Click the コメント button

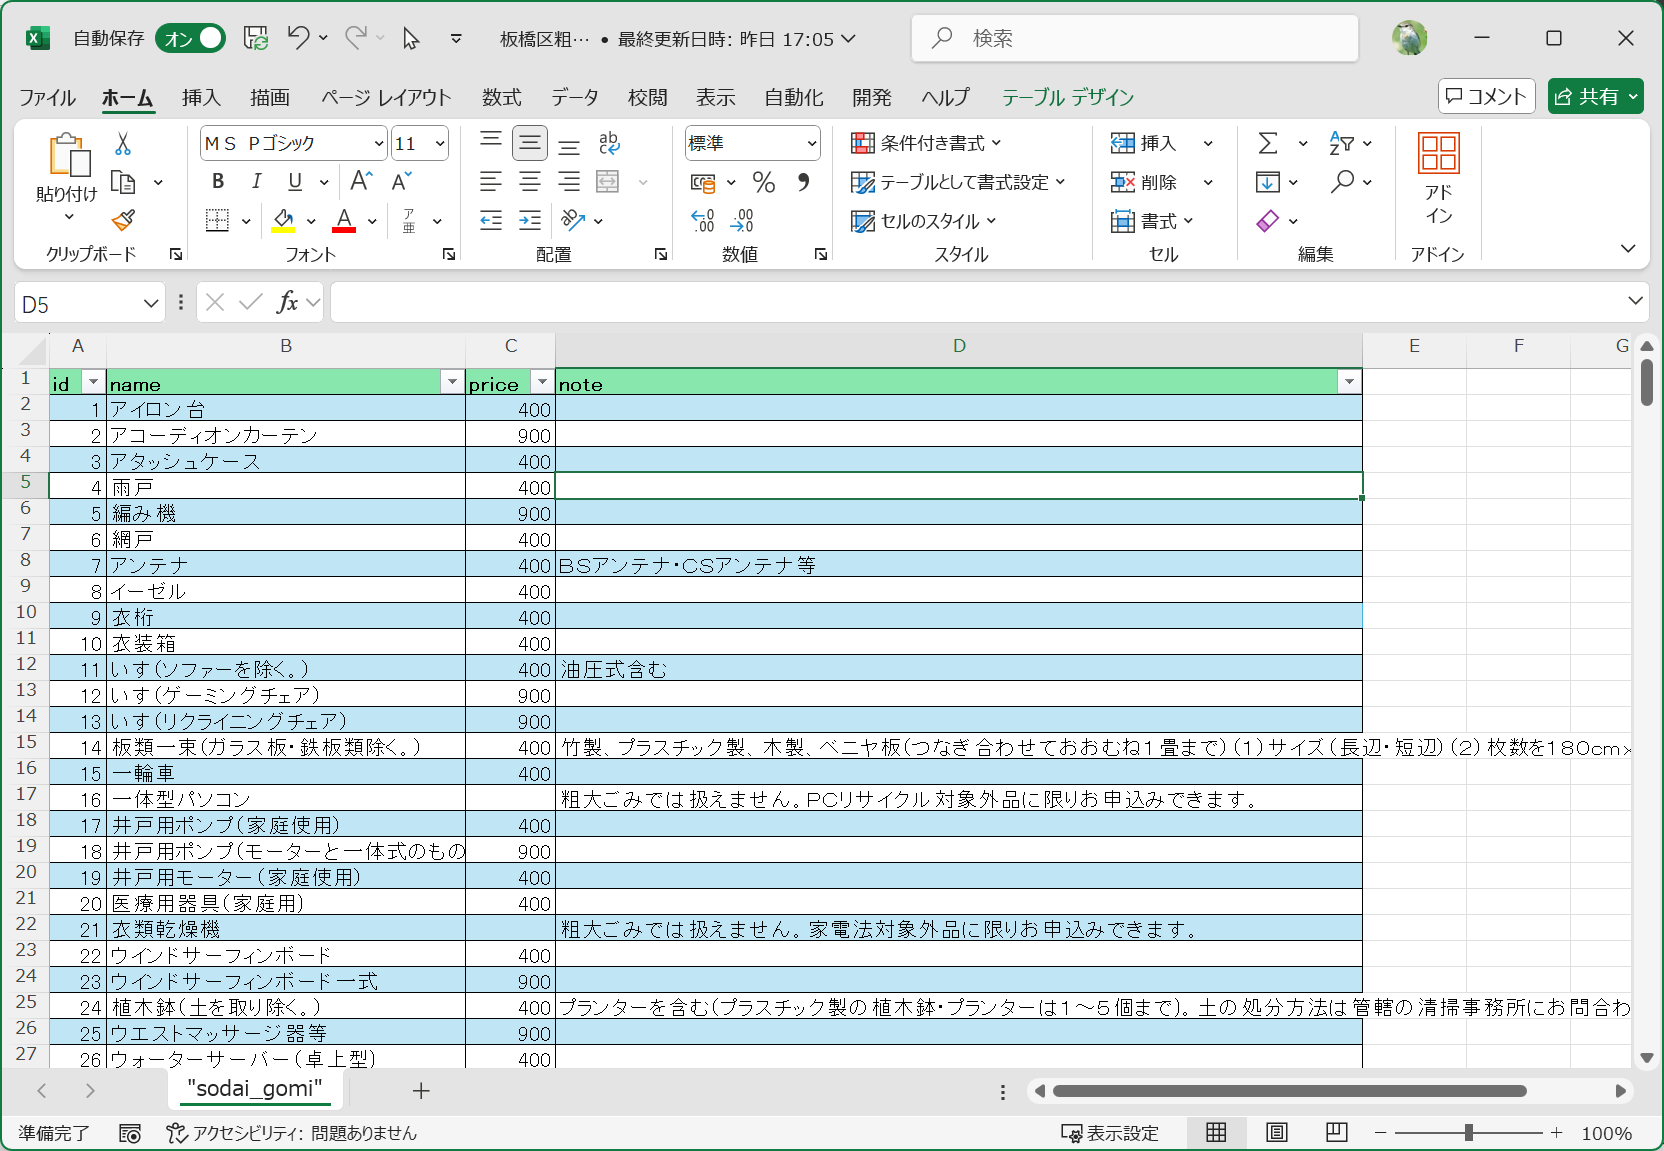tap(1486, 96)
